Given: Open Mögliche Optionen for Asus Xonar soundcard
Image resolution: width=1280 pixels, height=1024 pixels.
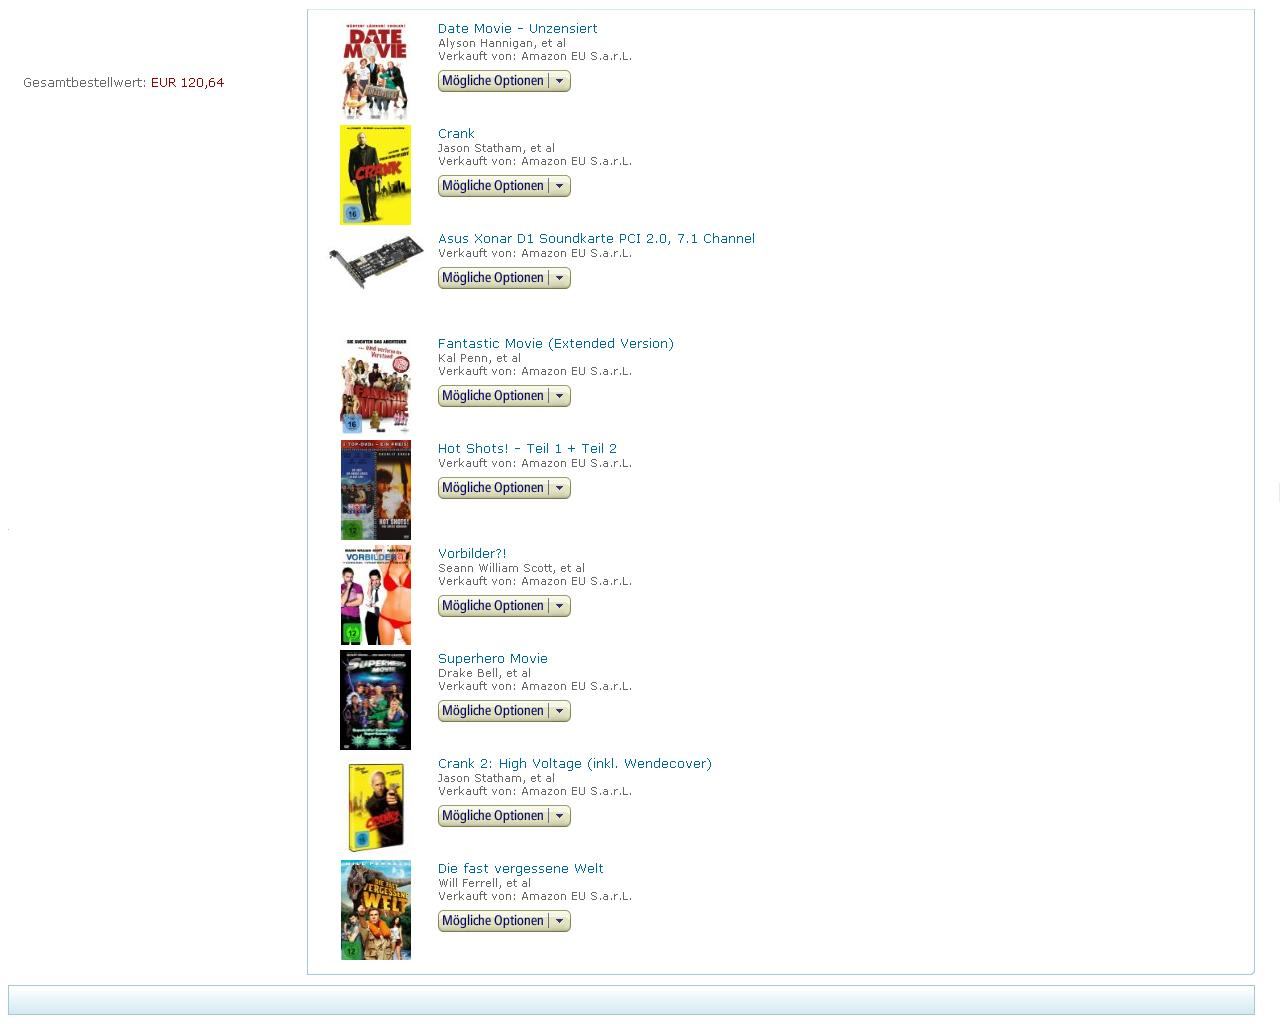Looking at the screenshot, I should (x=504, y=278).
